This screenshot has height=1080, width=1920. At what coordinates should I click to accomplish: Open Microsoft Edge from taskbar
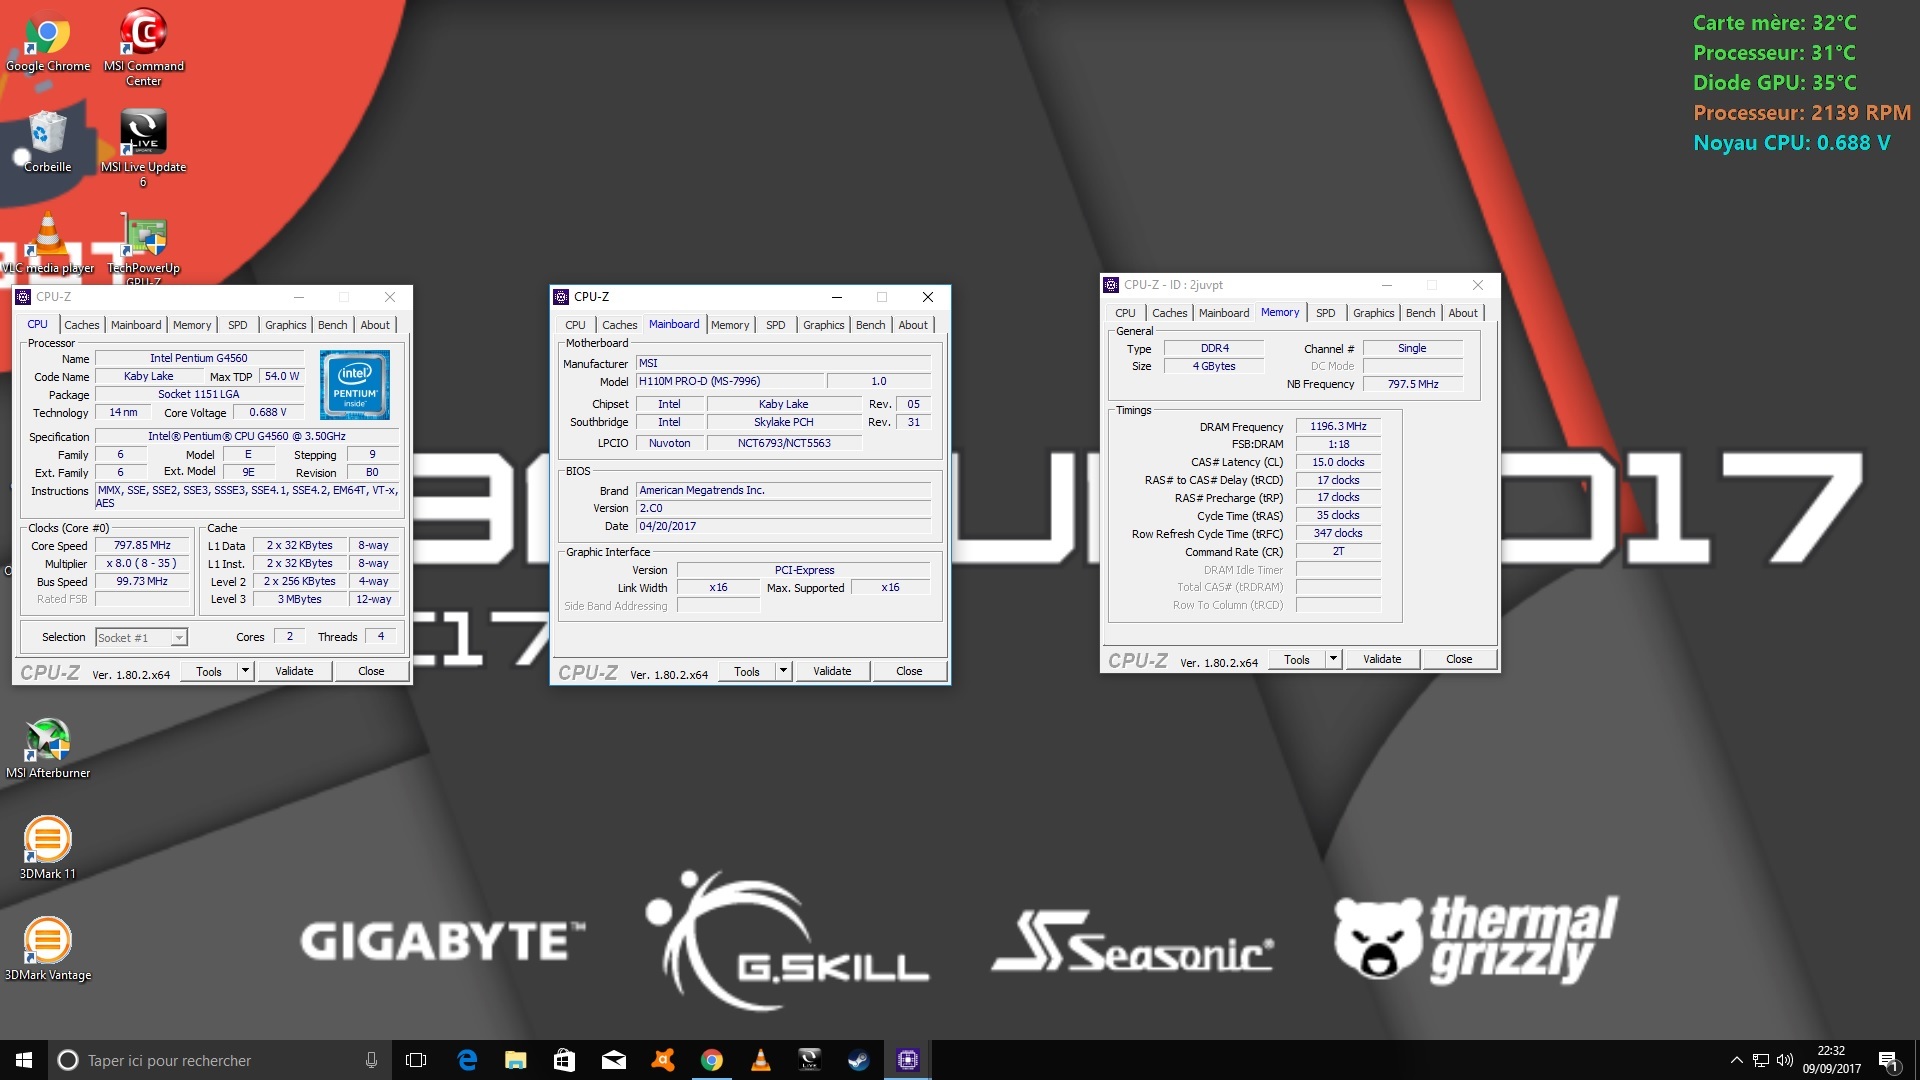467,1060
